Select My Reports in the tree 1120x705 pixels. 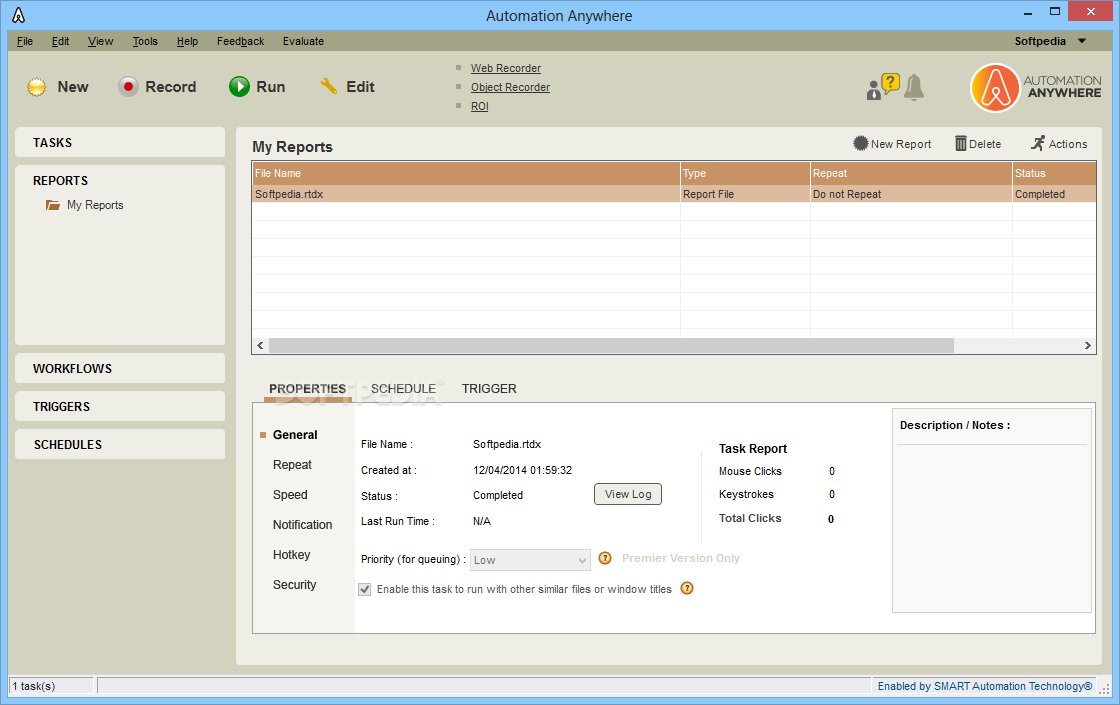coord(95,205)
